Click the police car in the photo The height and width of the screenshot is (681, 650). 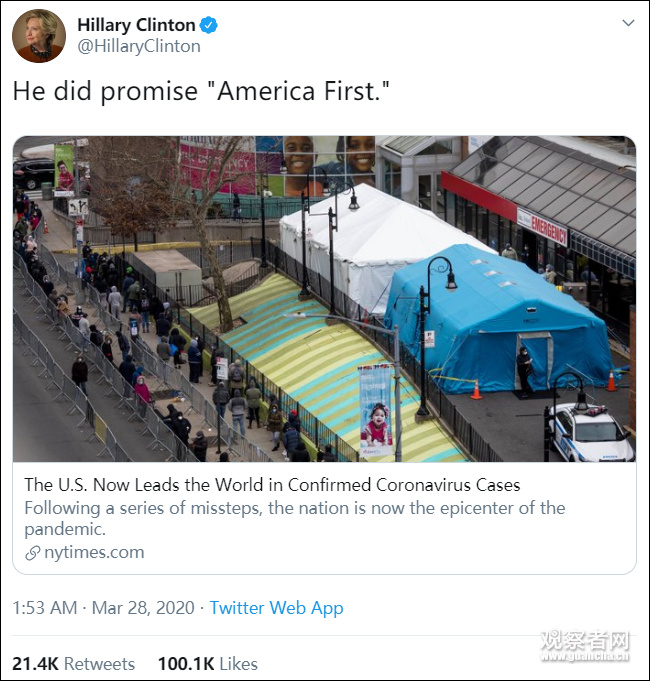tap(589, 432)
